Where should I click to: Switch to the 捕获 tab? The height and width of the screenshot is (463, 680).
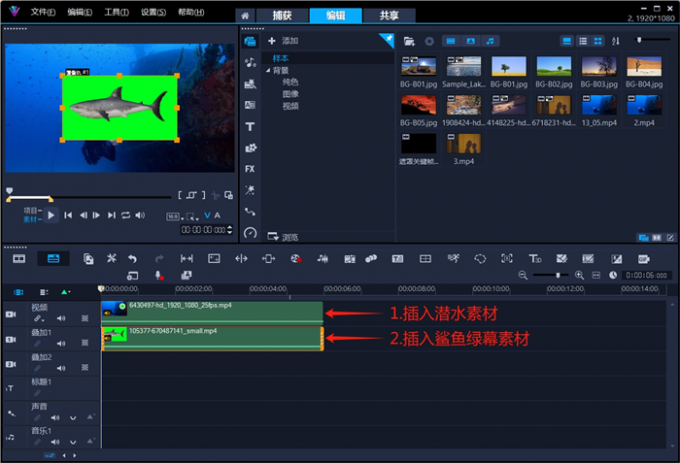pos(282,16)
